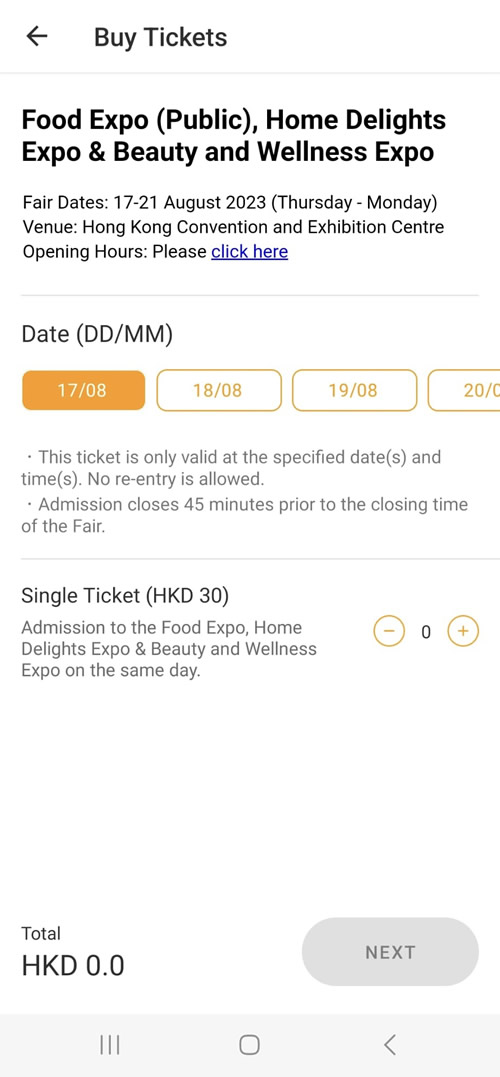
Task: Open the opening hours 'click here' link
Action: [x=249, y=252]
